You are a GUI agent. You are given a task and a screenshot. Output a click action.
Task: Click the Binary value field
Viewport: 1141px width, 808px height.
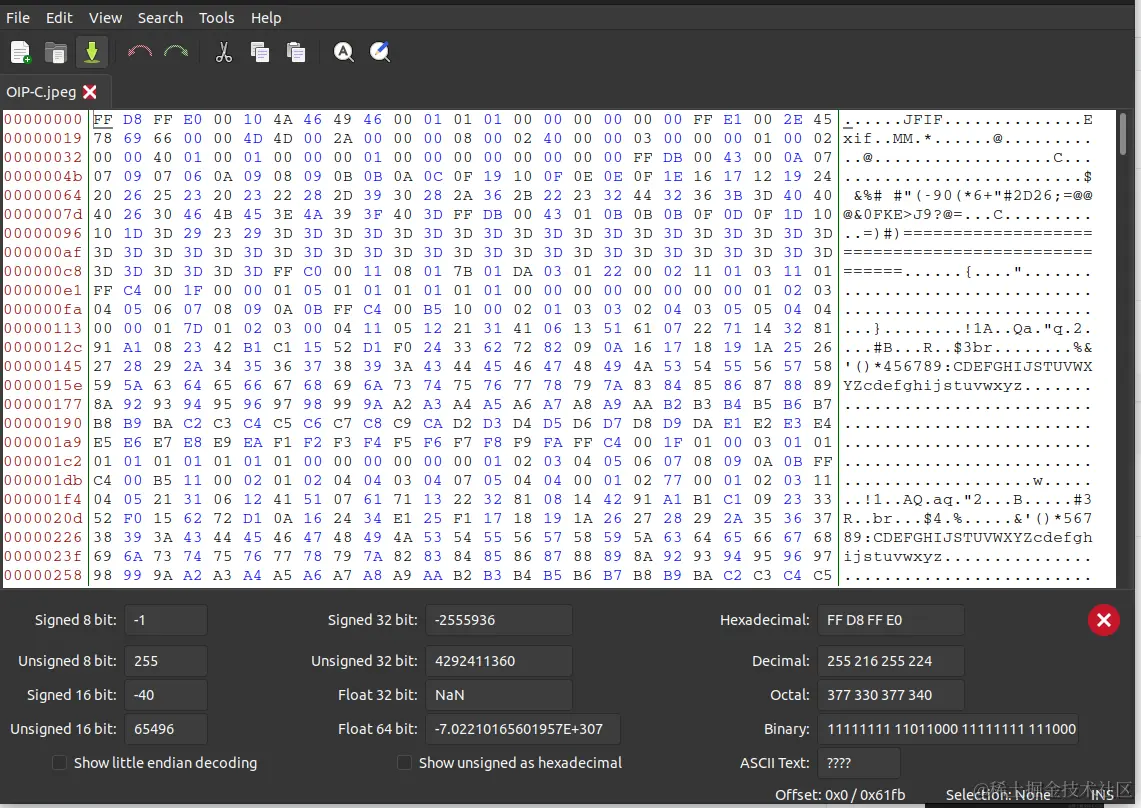[x=948, y=729]
